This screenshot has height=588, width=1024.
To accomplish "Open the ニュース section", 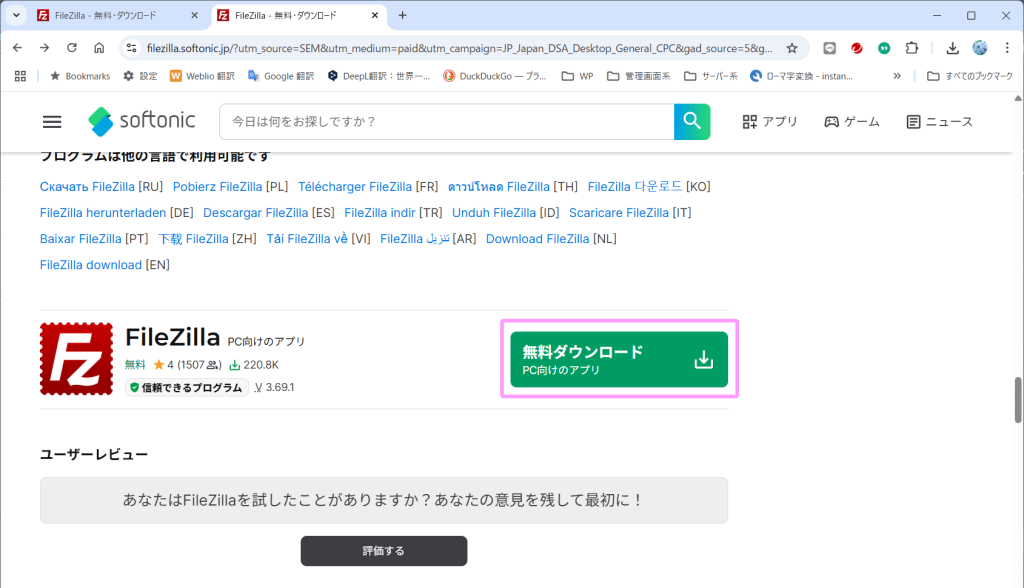I will click(940, 122).
